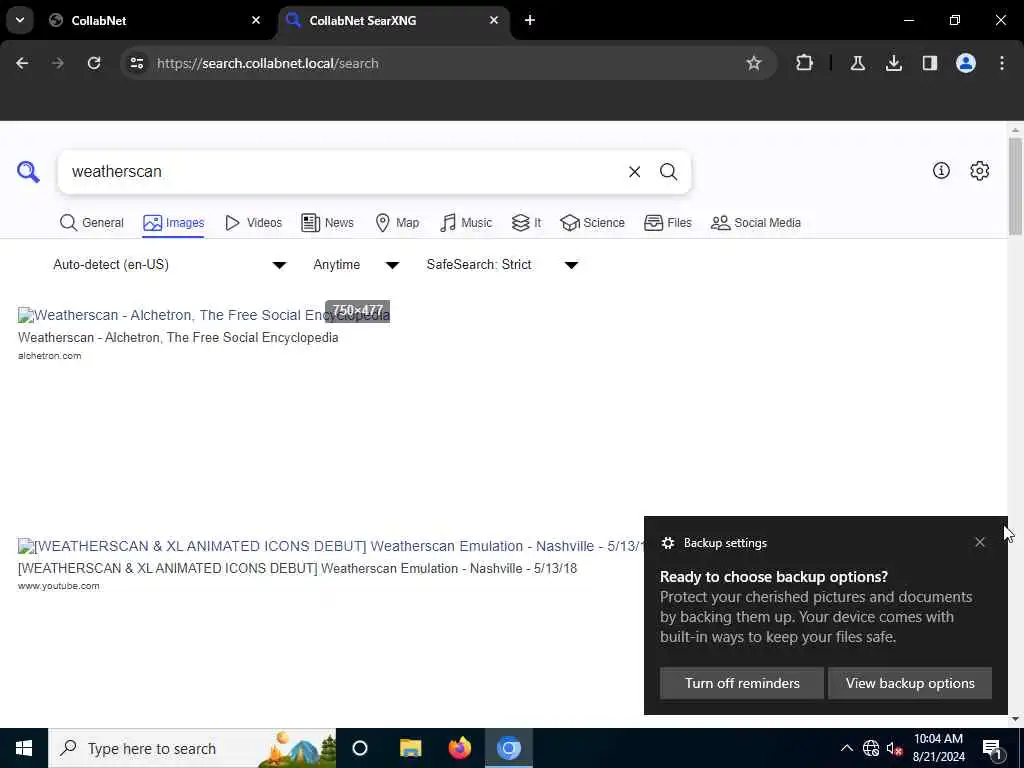Viewport: 1024px width, 768px height.
Task: Click the Alchetron result title text
Action: click(x=178, y=338)
